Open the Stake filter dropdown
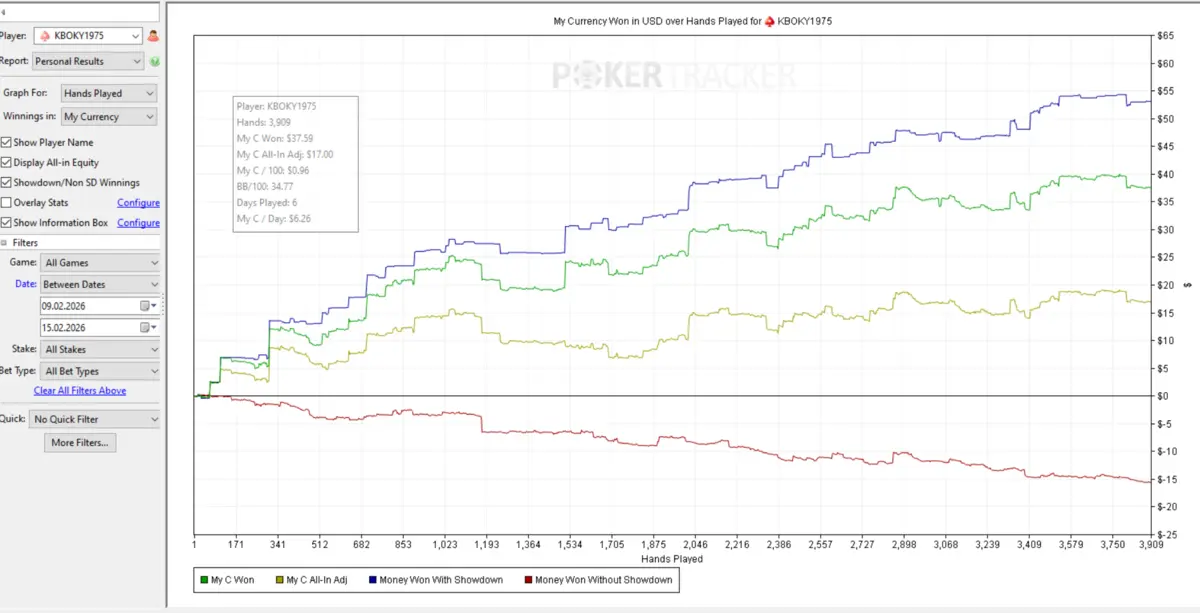The image size is (1200, 613). point(99,350)
